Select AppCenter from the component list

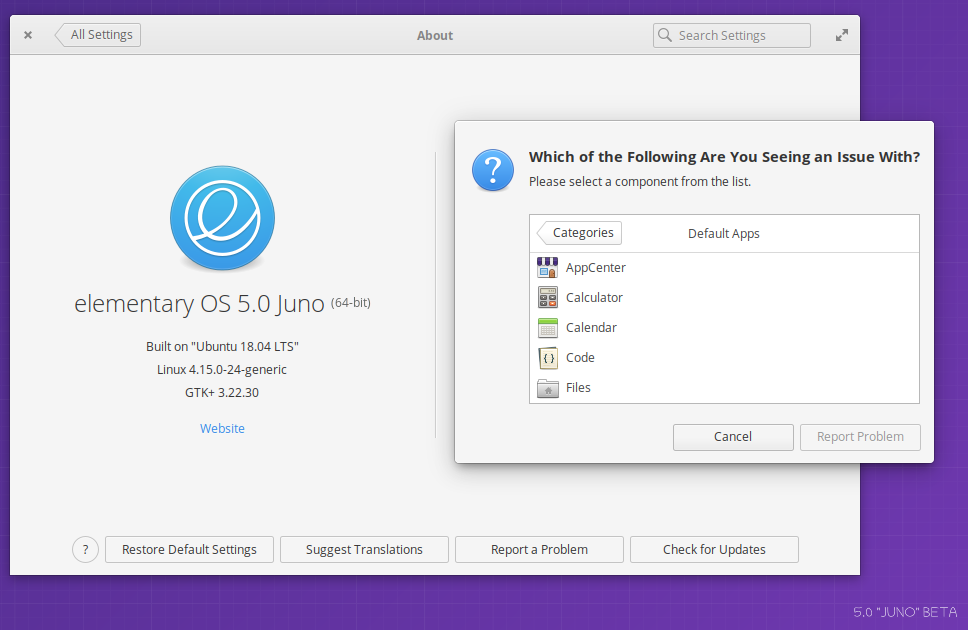click(x=724, y=267)
